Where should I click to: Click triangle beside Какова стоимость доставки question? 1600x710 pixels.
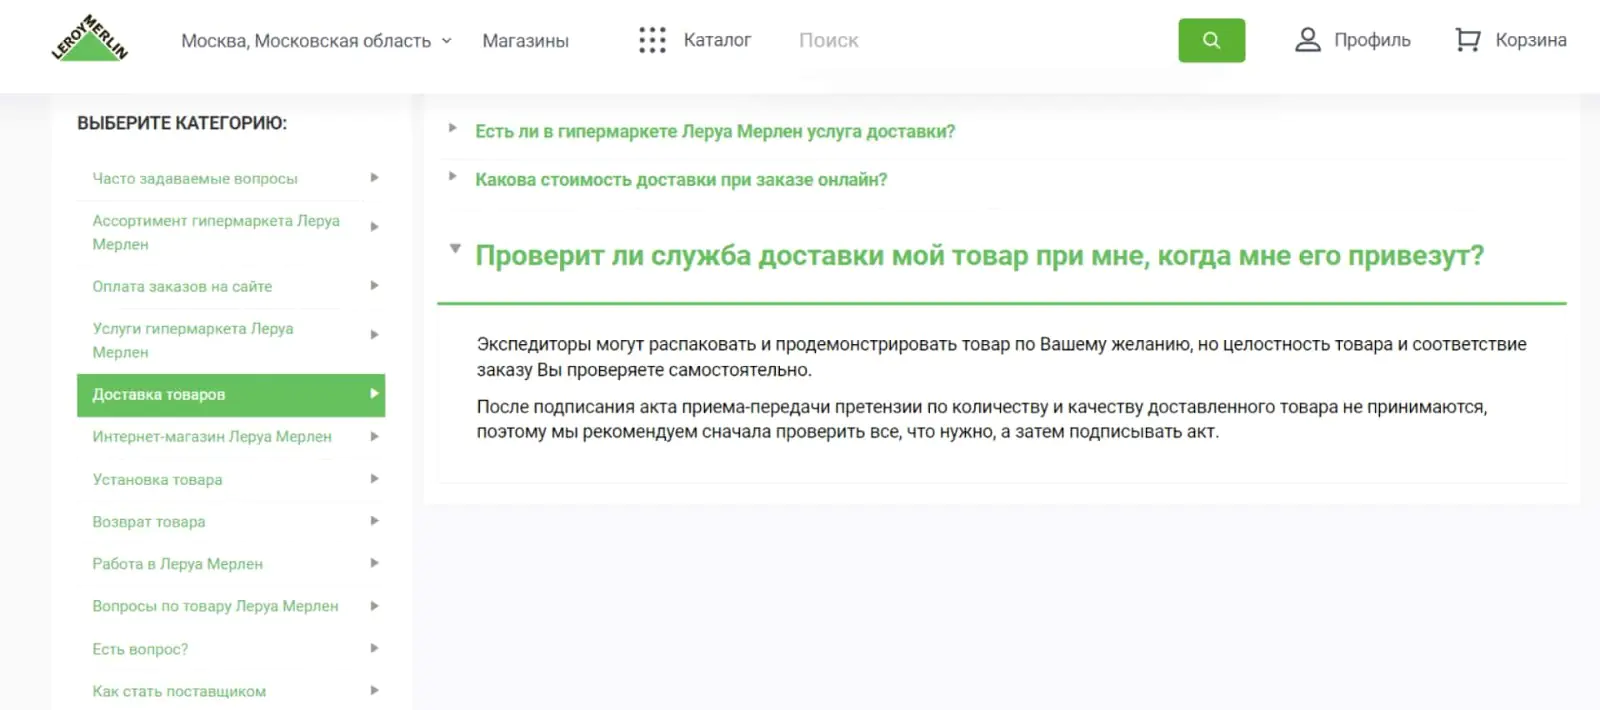click(453, 176)
